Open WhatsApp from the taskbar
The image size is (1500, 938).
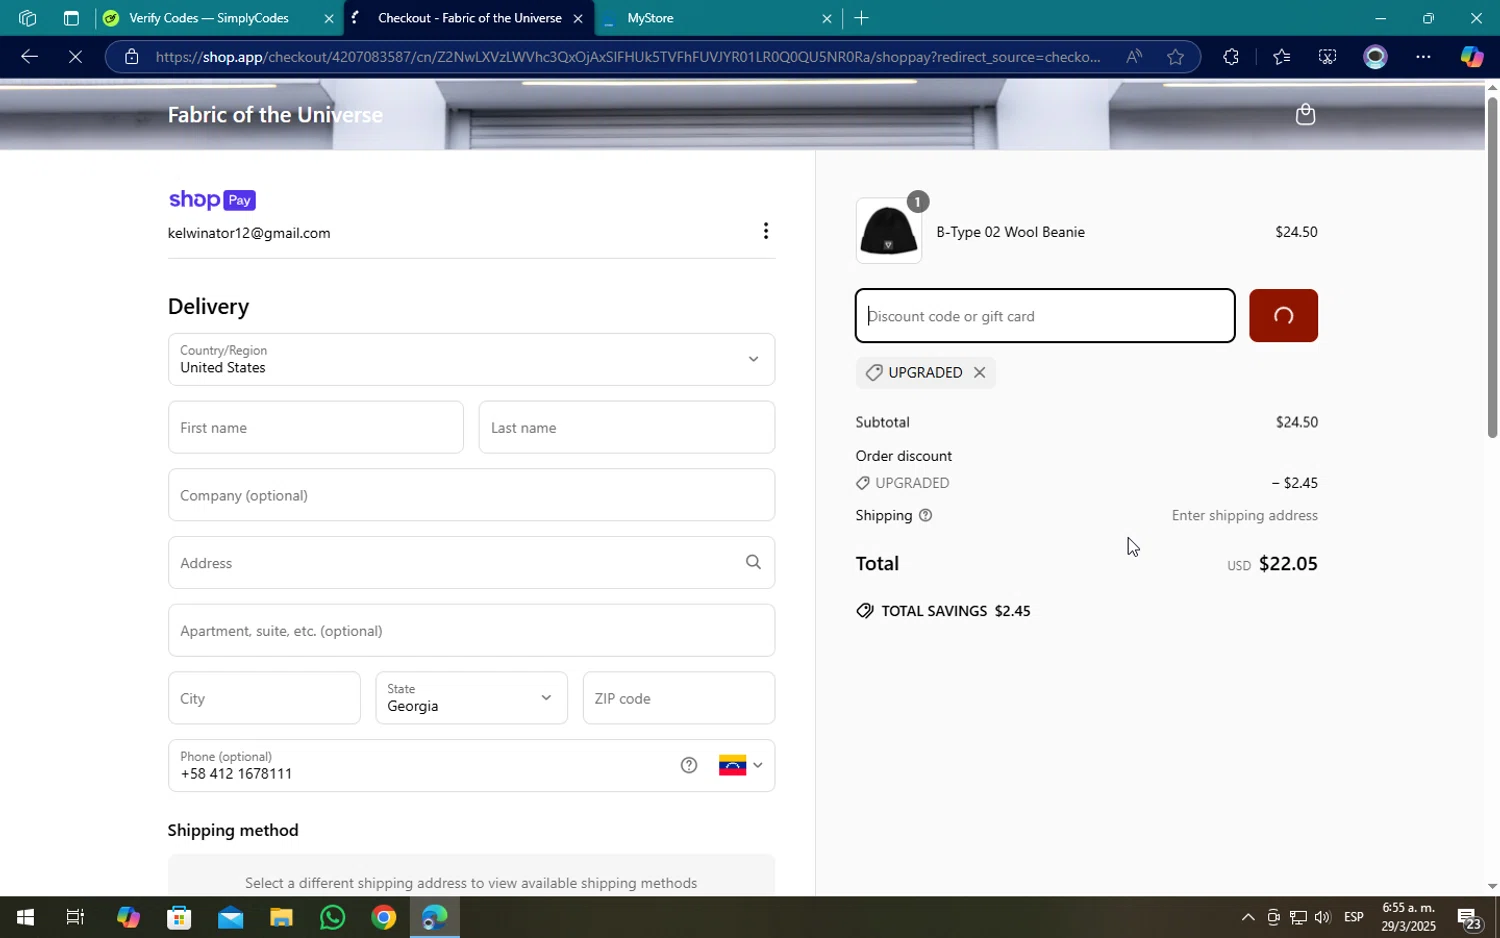tap(332, 917)
